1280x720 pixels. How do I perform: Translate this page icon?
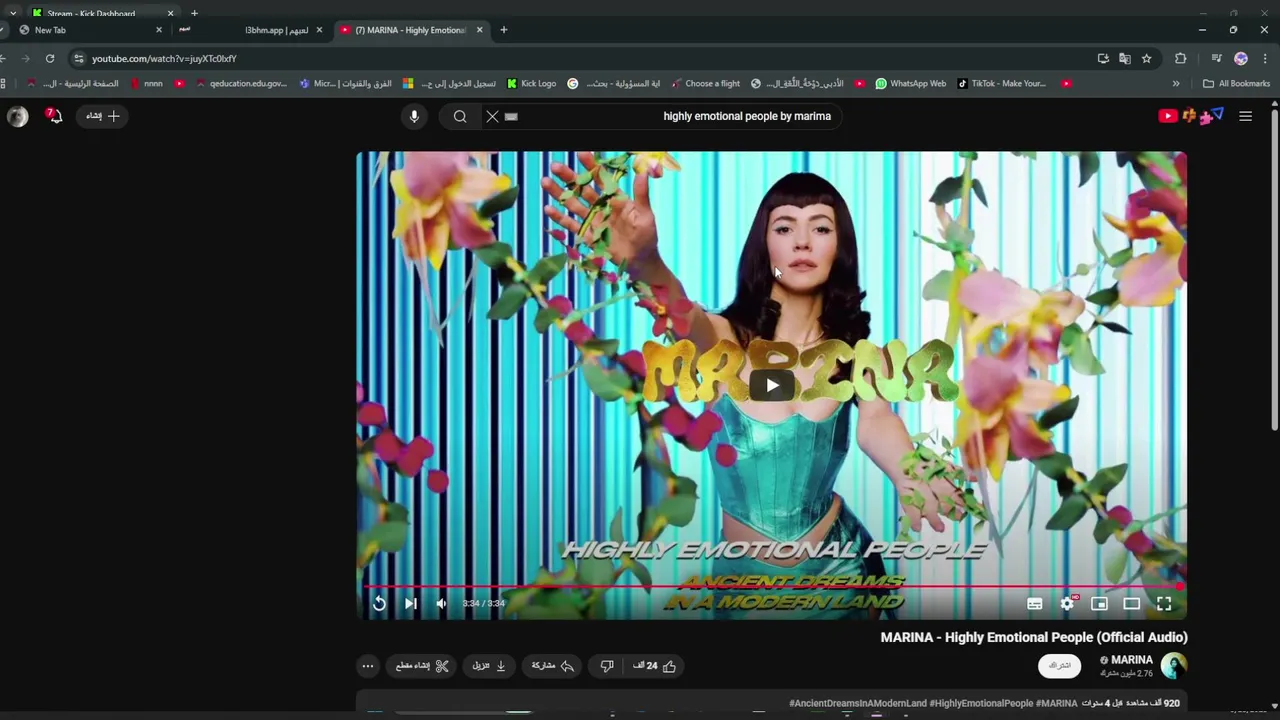(1125, 58)
